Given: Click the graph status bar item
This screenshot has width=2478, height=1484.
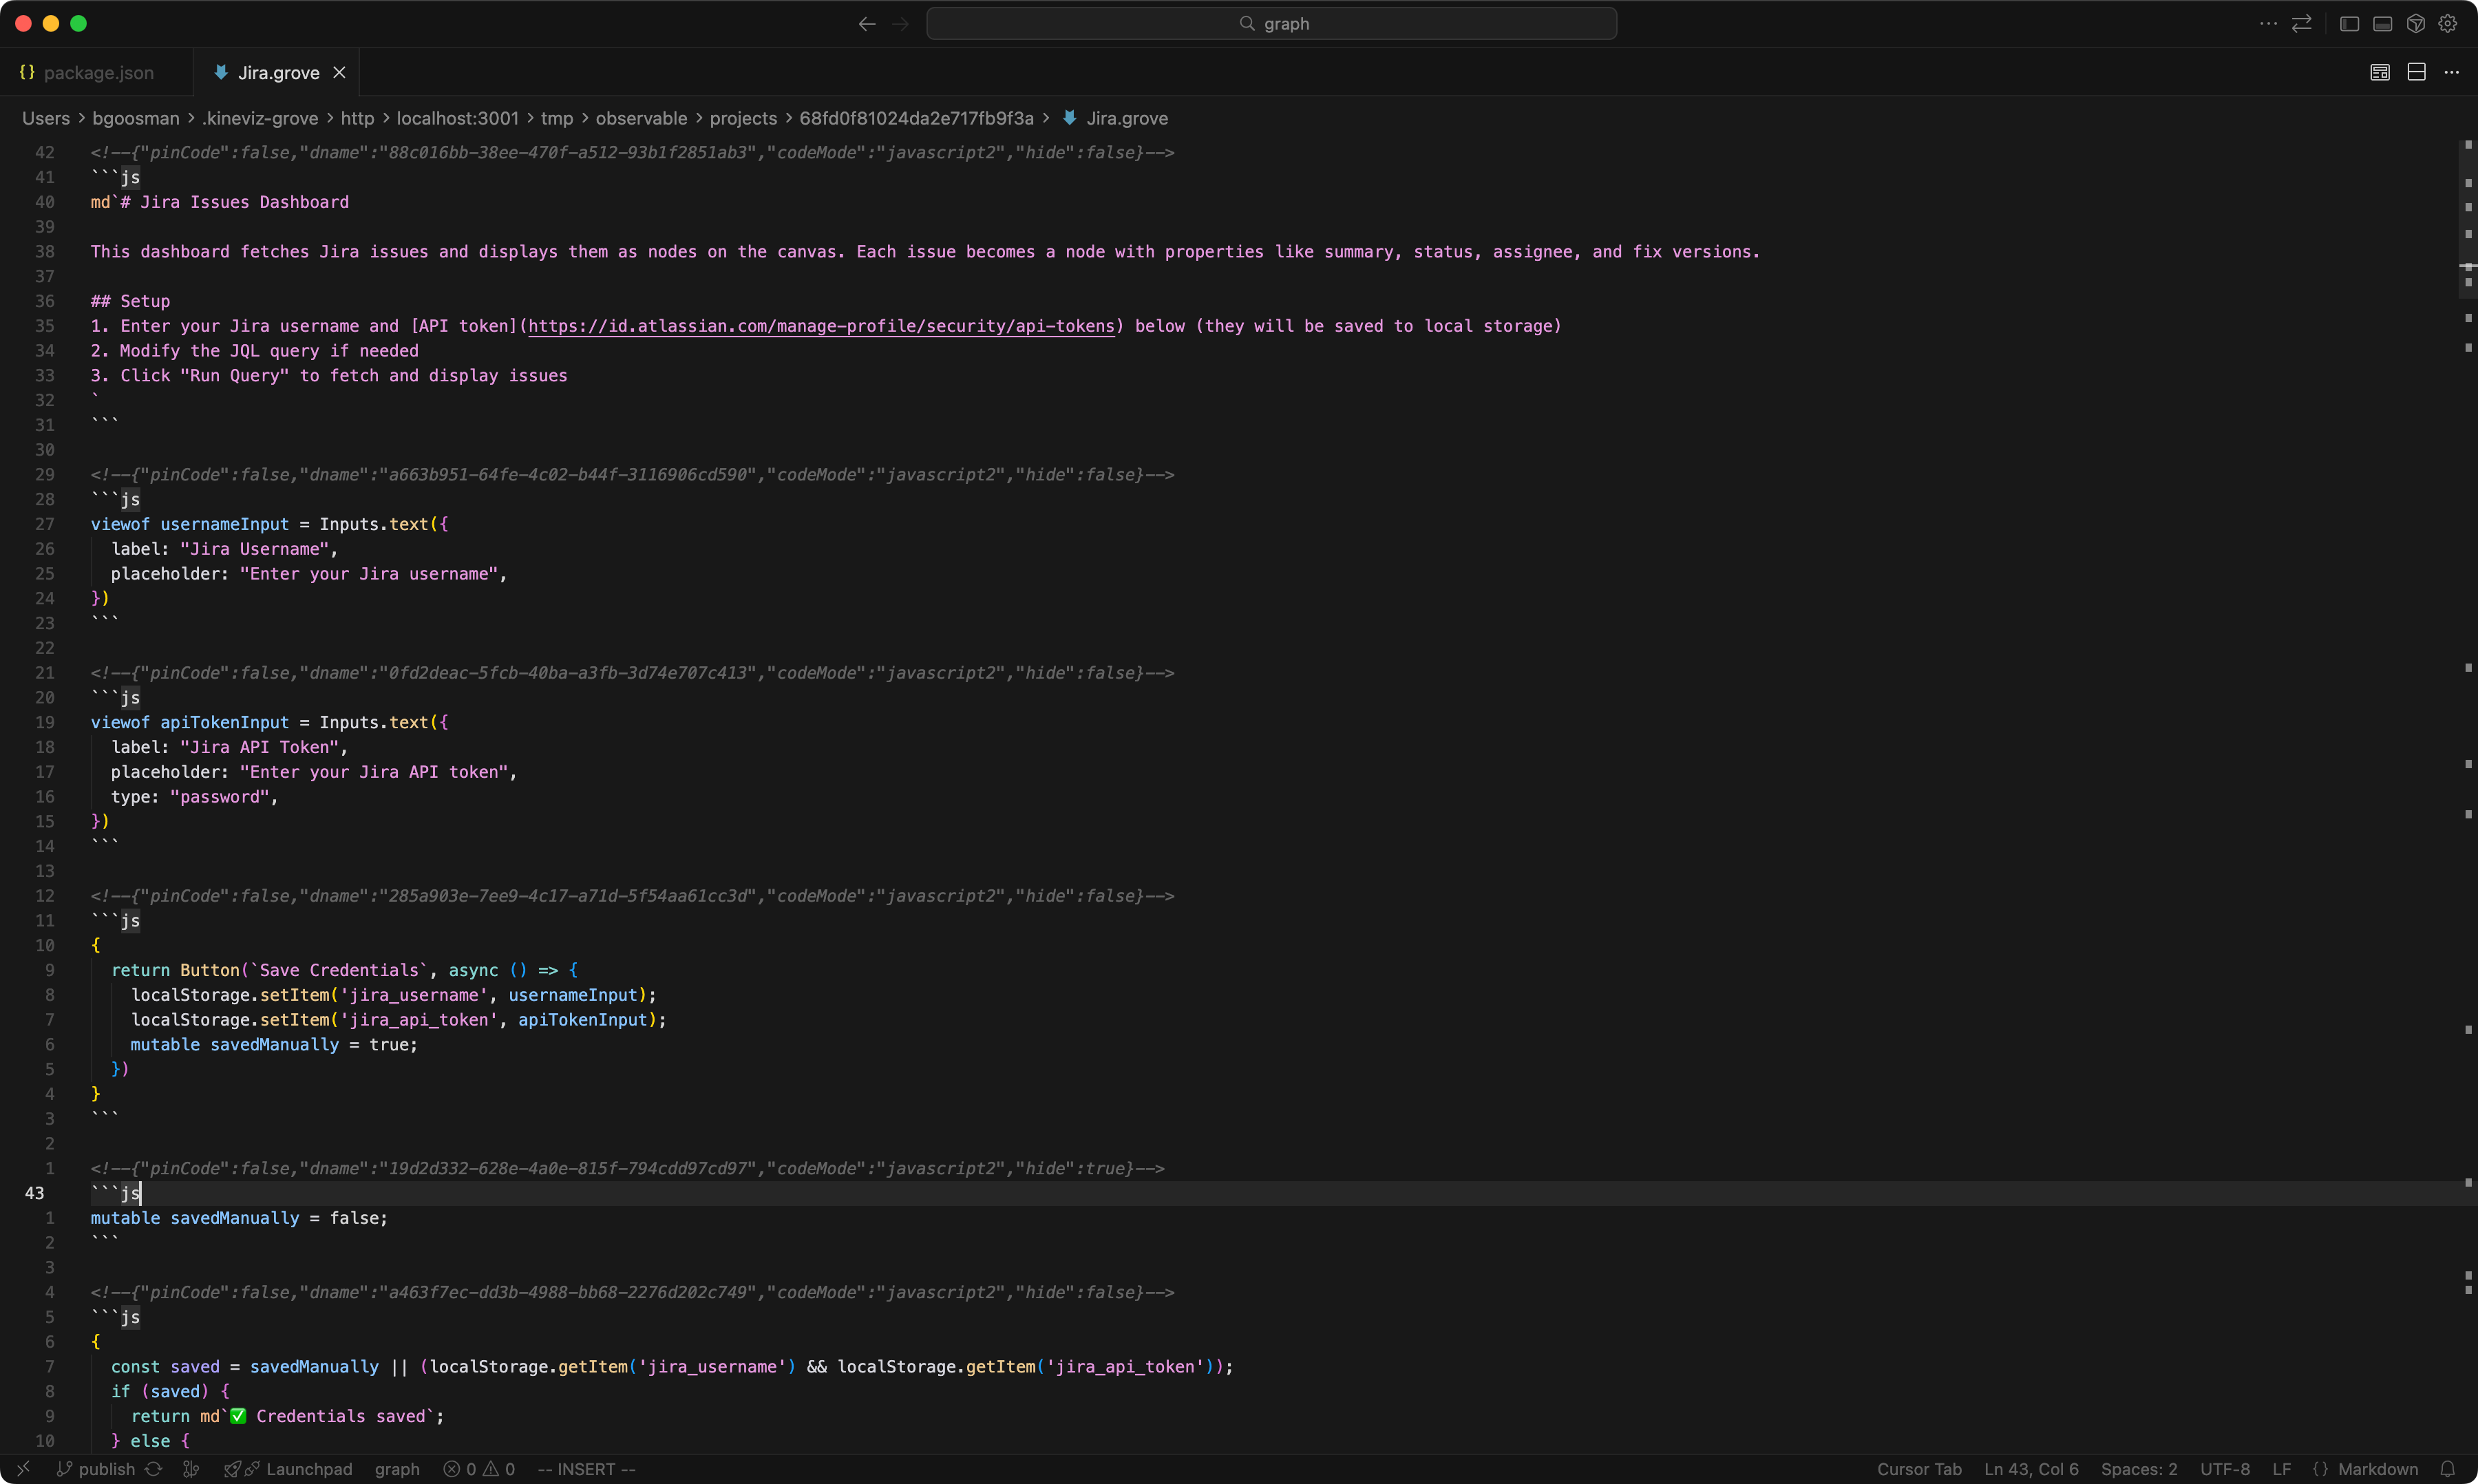Looking at the screenshot, I should tap(397, 1469).
